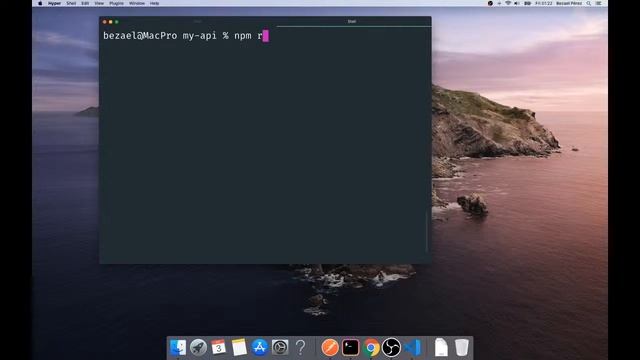The width and height of the screenshot is (640, 360).
Task: Open Visual Studio Code from dock
Action: point(412,347)
